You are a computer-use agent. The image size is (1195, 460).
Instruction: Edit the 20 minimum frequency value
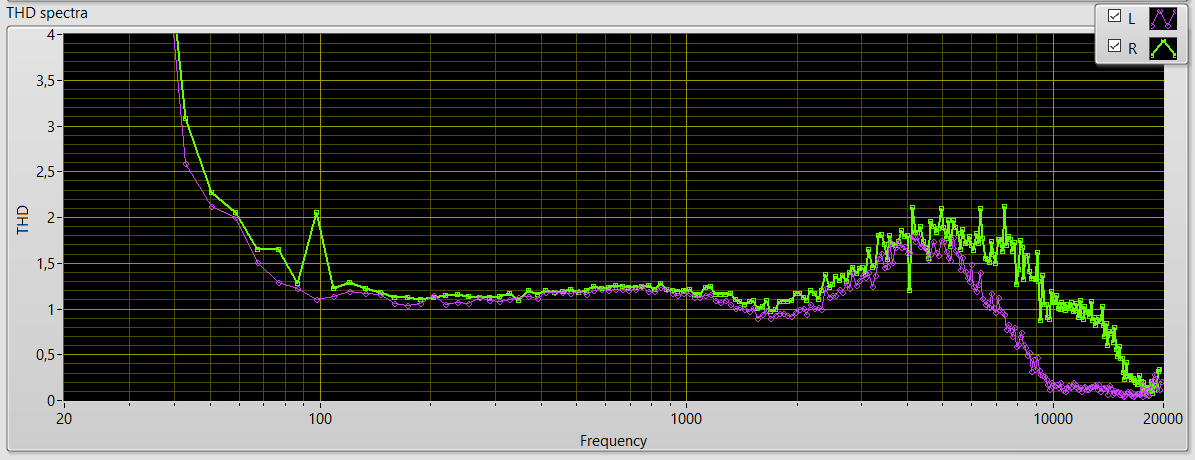click(64, 417)
